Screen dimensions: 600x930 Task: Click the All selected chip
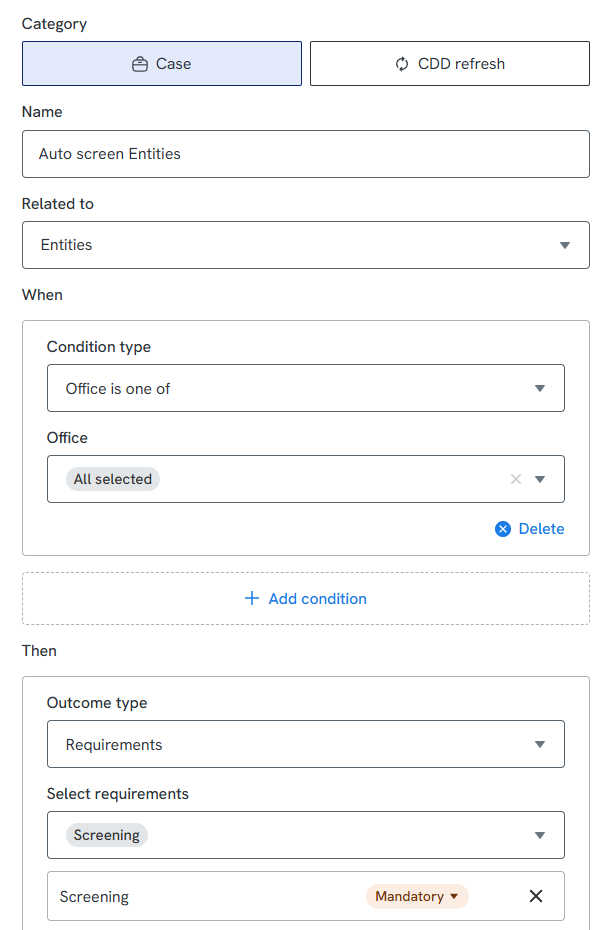point(113,479)
